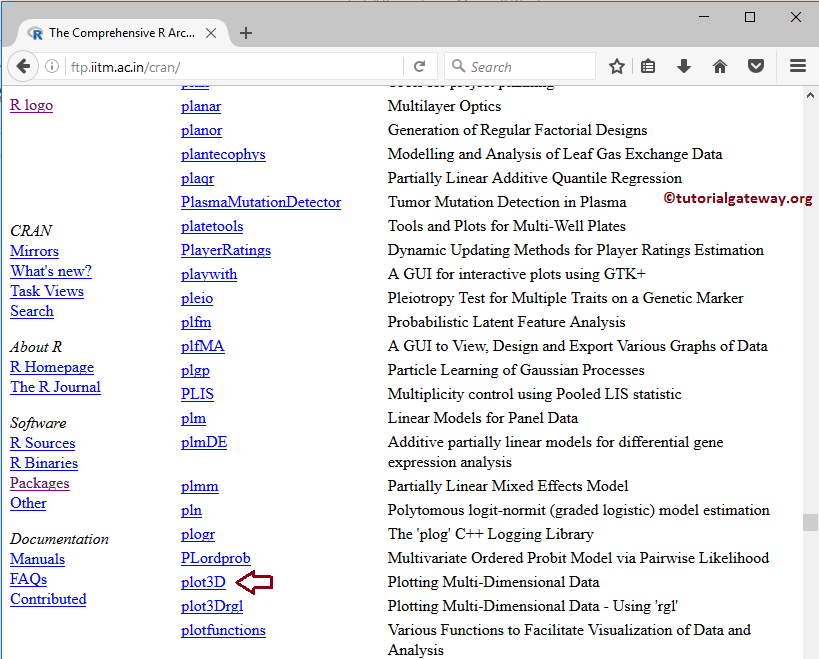Bookmark this page with the star icon
Image resolution: width=819 pixels, height=659 pixels.
point(617,67)
